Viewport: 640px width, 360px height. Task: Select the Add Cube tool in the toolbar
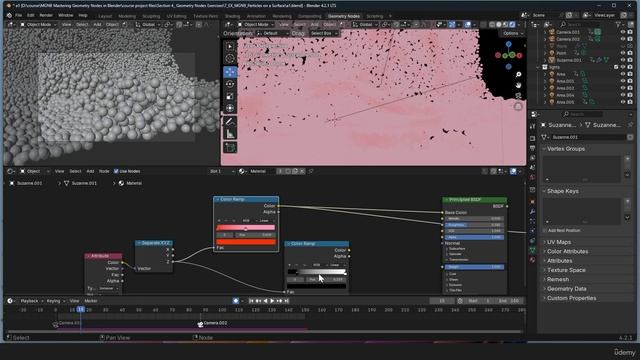point(230,147)
